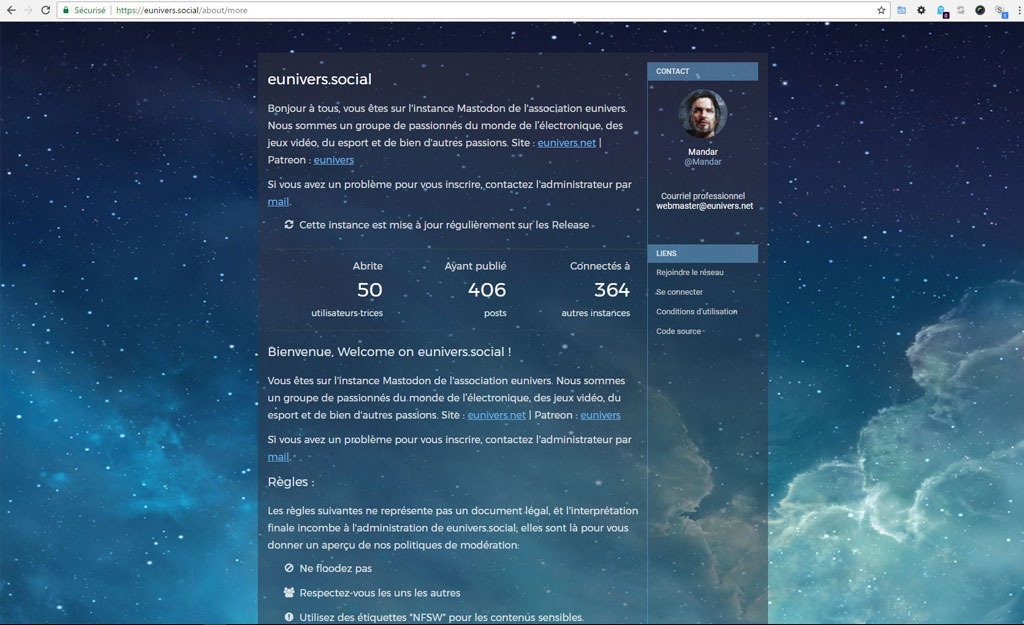
Task: Click the green padlock security icon
Action: (66, 10)
